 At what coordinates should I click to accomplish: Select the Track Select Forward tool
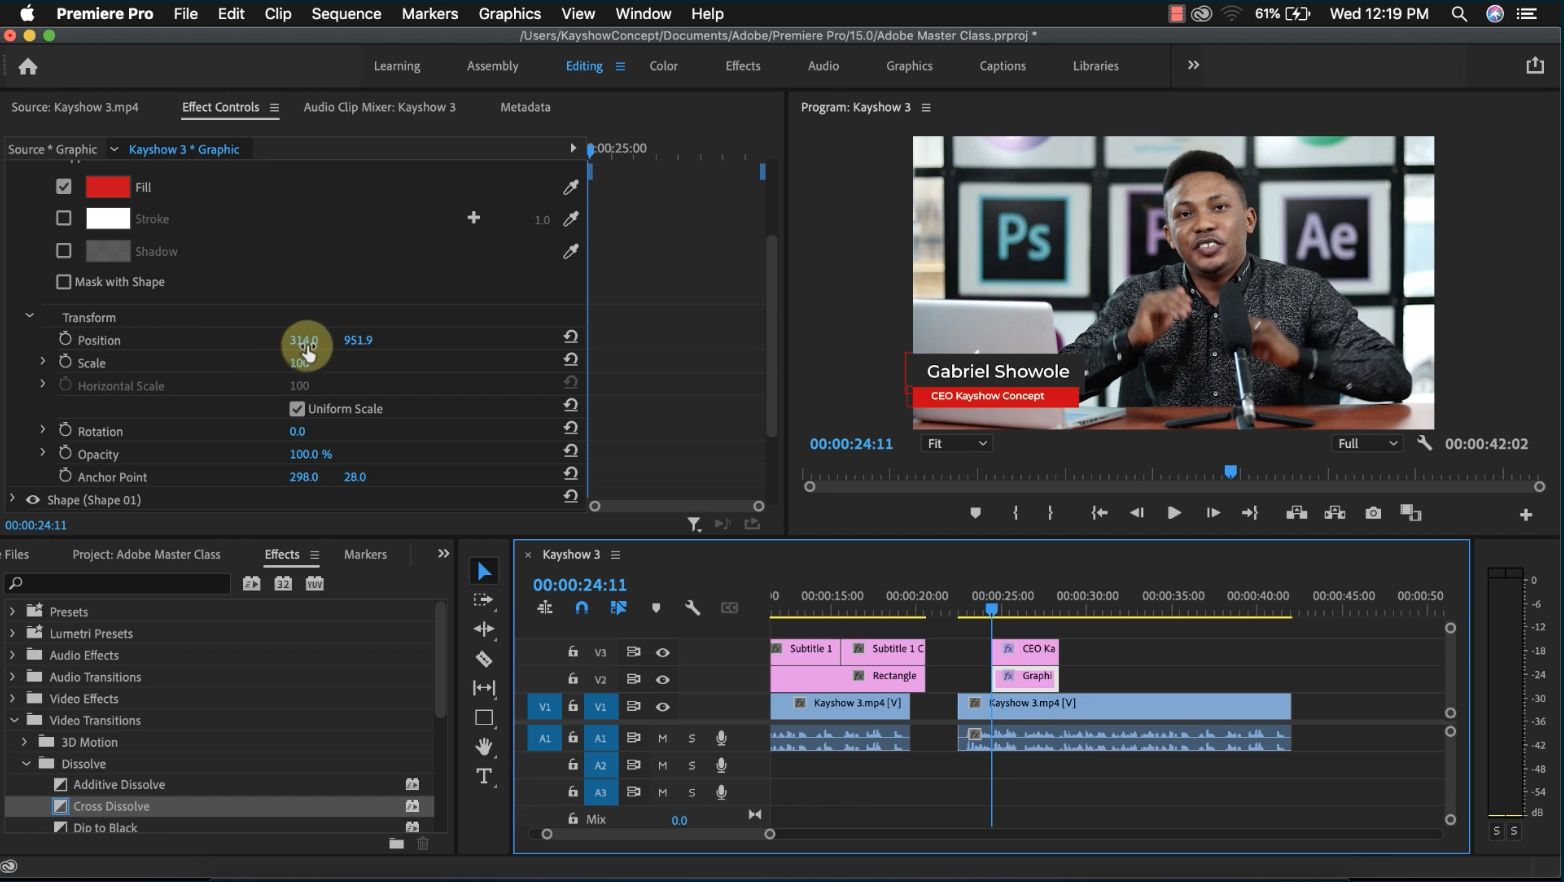[x=484, y=600]
